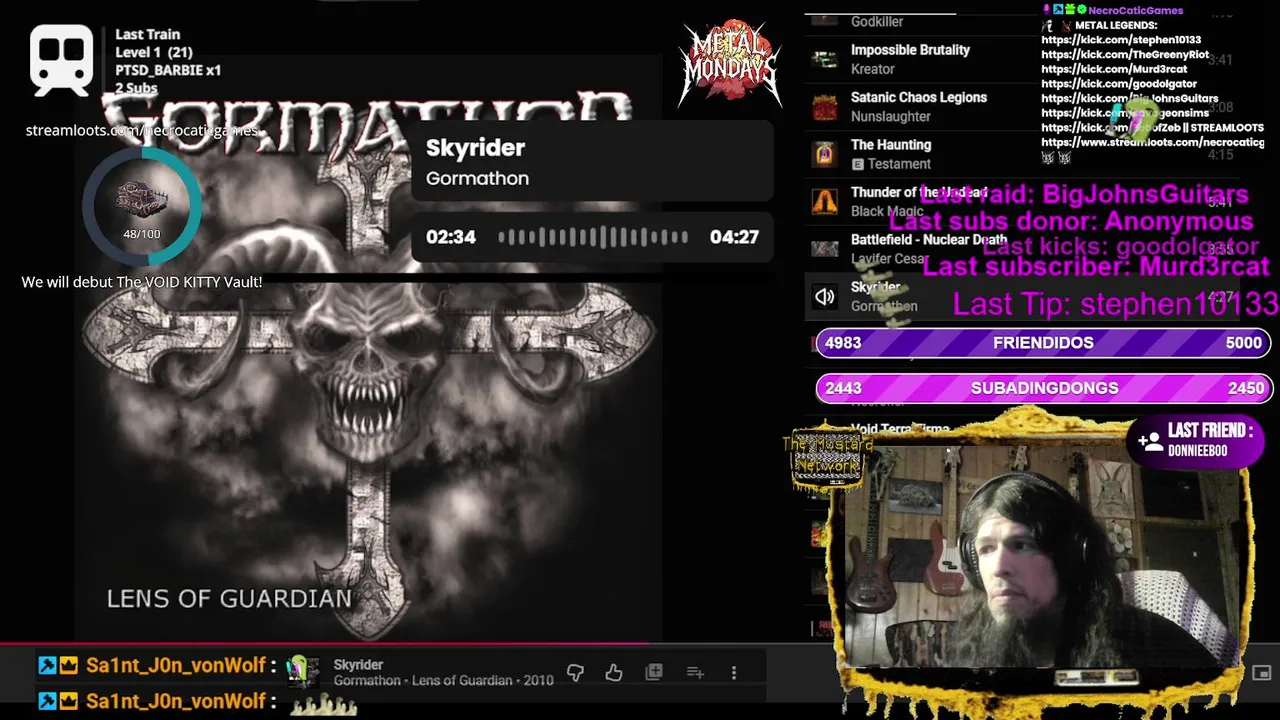Click the NecroCaticGames chat username
1280x720 pixels.
click(x=1135, y=10)
